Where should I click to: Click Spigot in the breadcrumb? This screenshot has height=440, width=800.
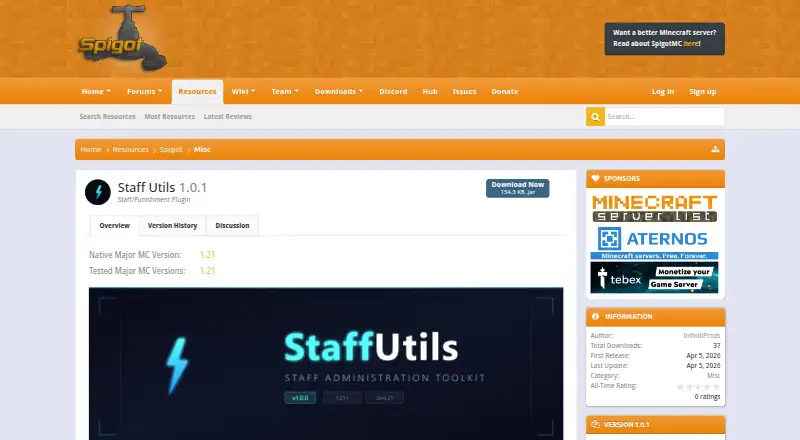[171, 150]
